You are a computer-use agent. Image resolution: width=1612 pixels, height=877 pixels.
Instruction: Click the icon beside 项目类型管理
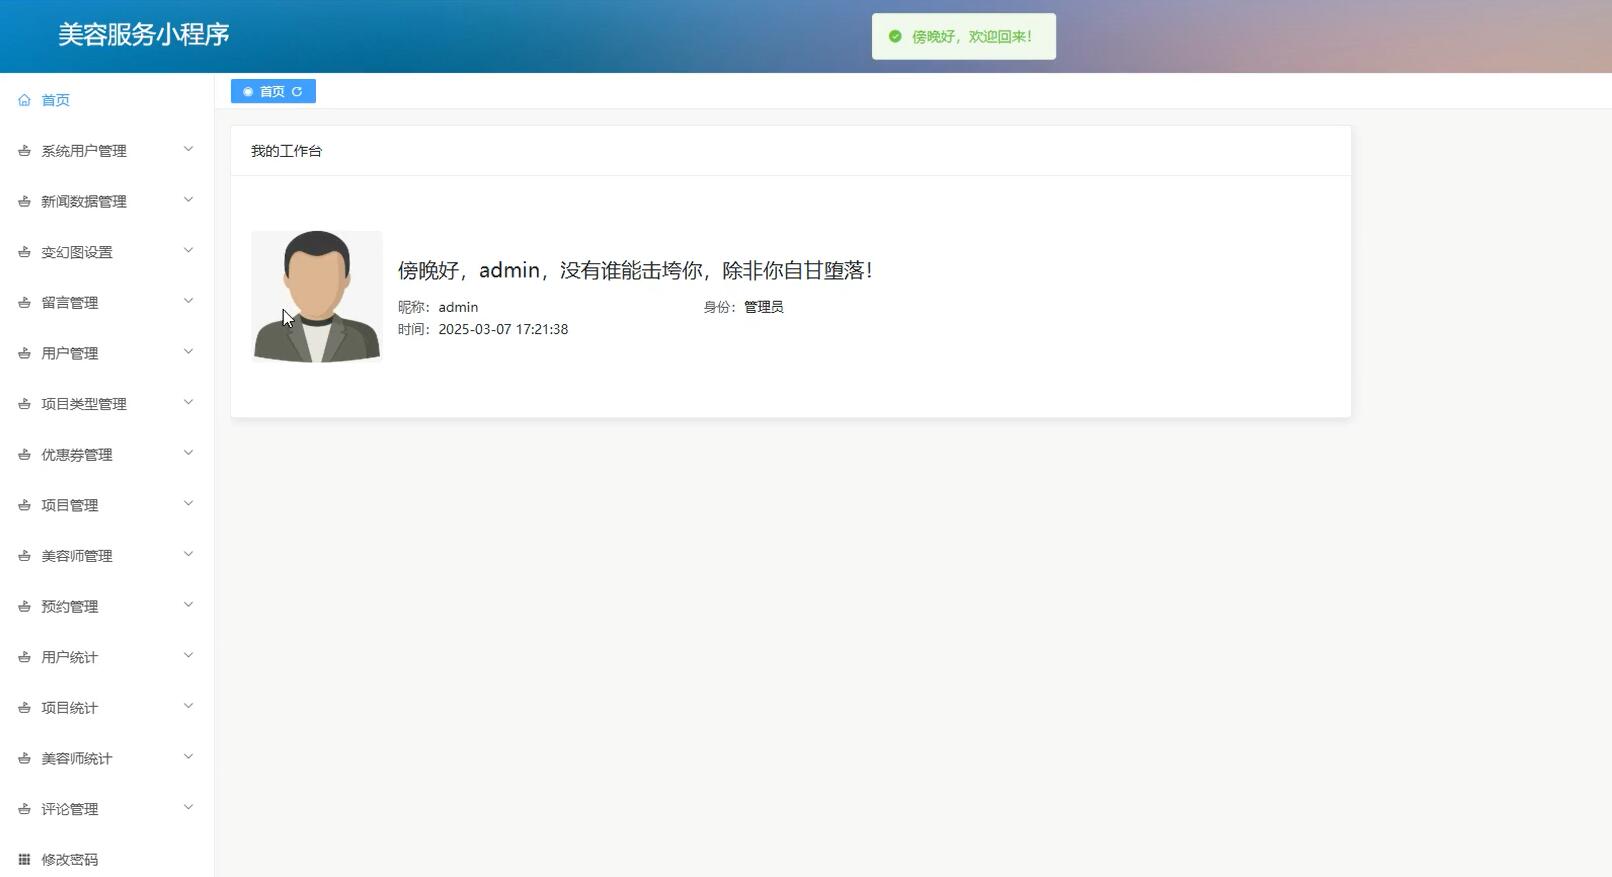coord(24,404)
